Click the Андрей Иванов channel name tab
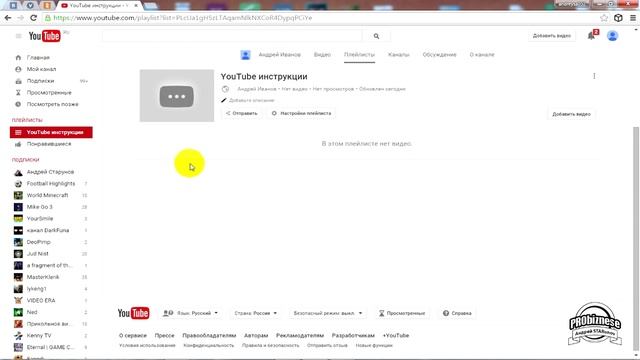640x360 pixels. (x=280, y=55)
